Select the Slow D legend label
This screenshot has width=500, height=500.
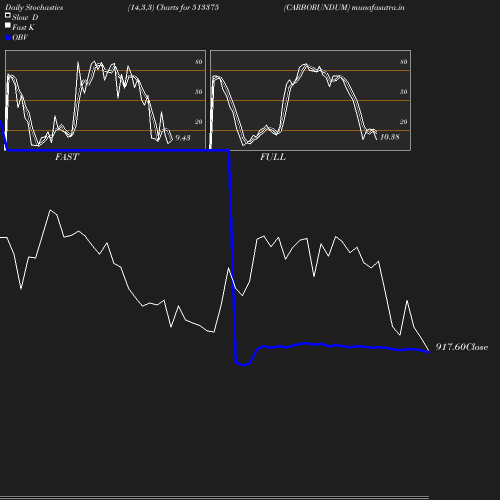click(25, 17)
